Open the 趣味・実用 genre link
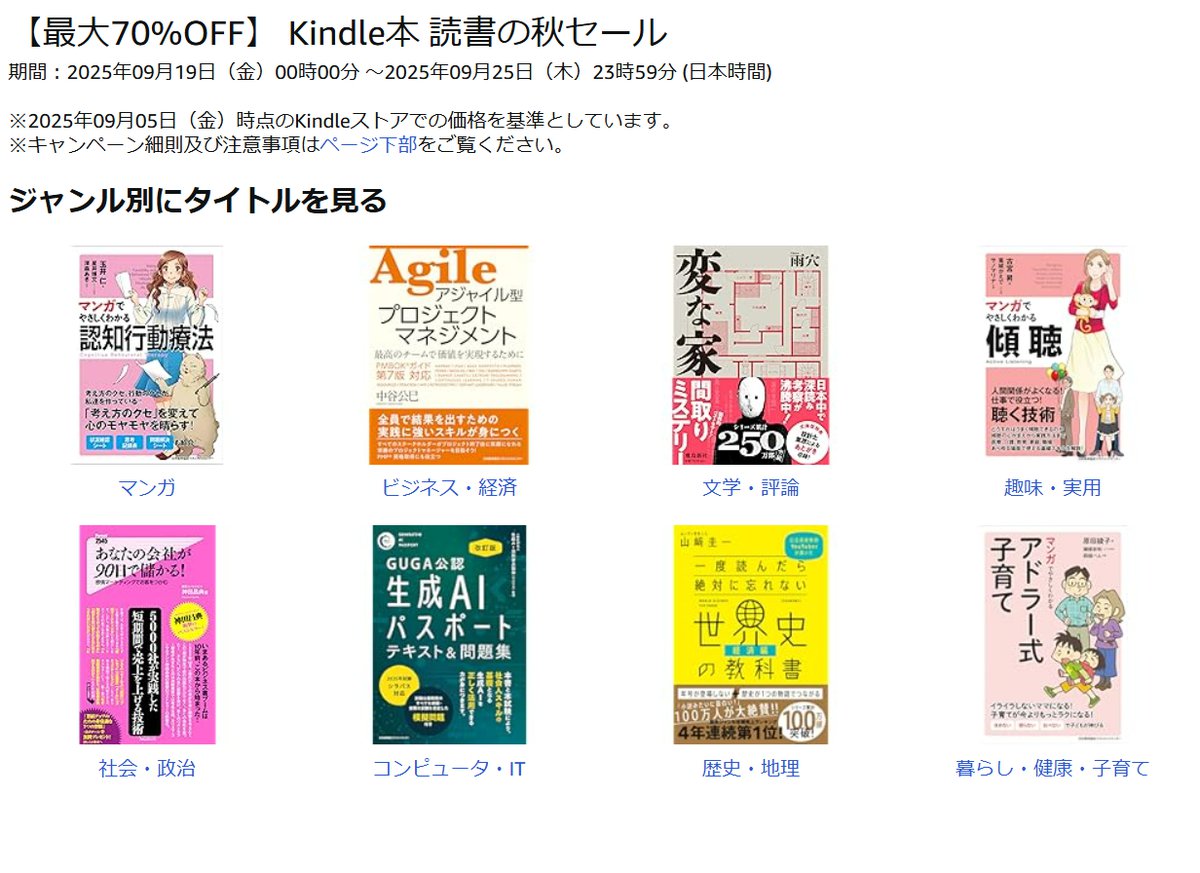The width and height of the screenshot is (1200, 873). coord(1053,488)
